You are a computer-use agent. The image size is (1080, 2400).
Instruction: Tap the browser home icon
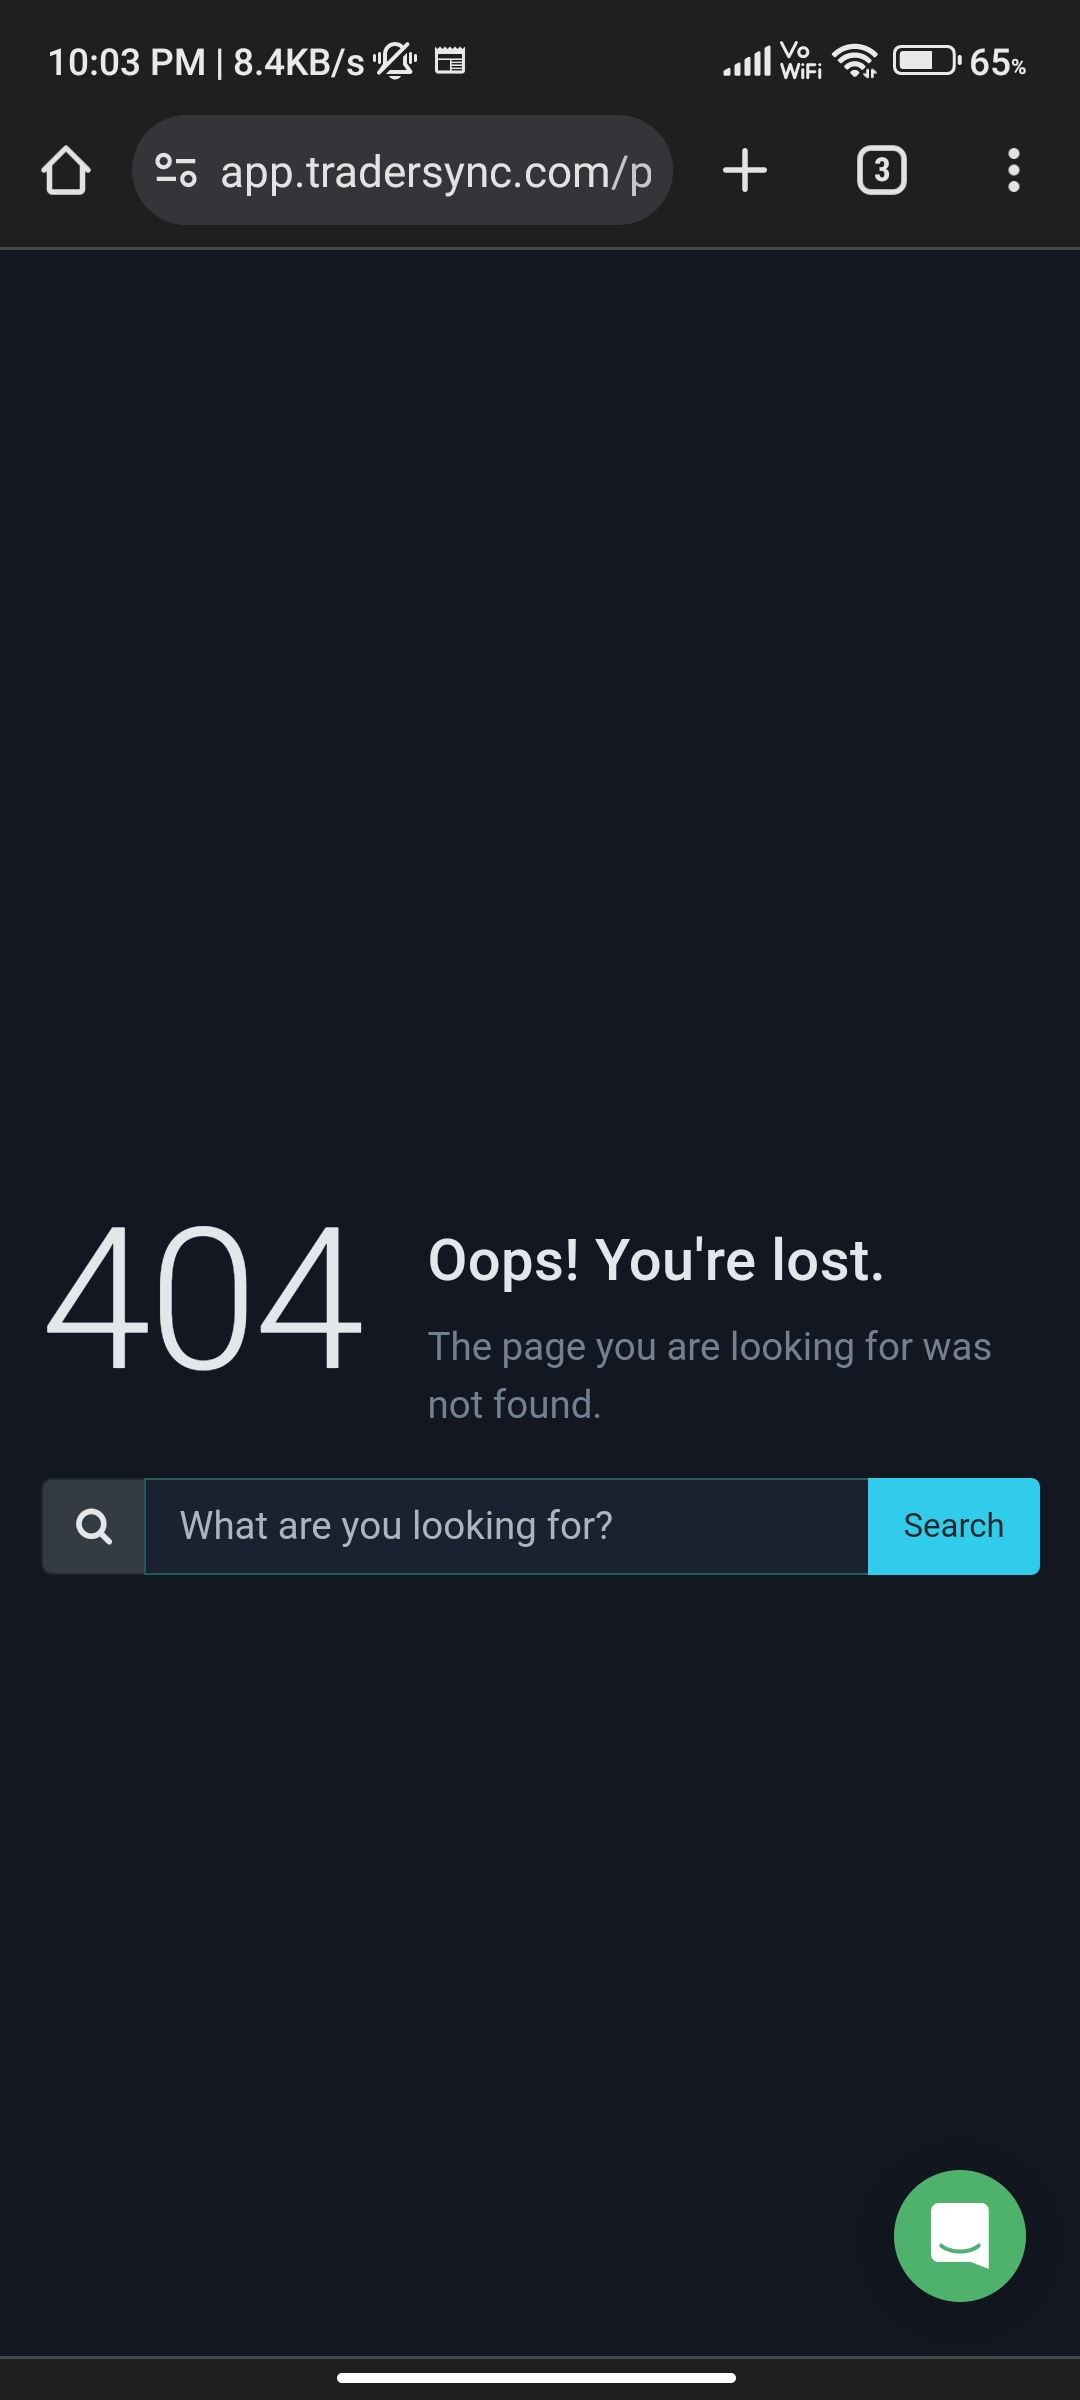pyautogui.click(x=66, y=170)
